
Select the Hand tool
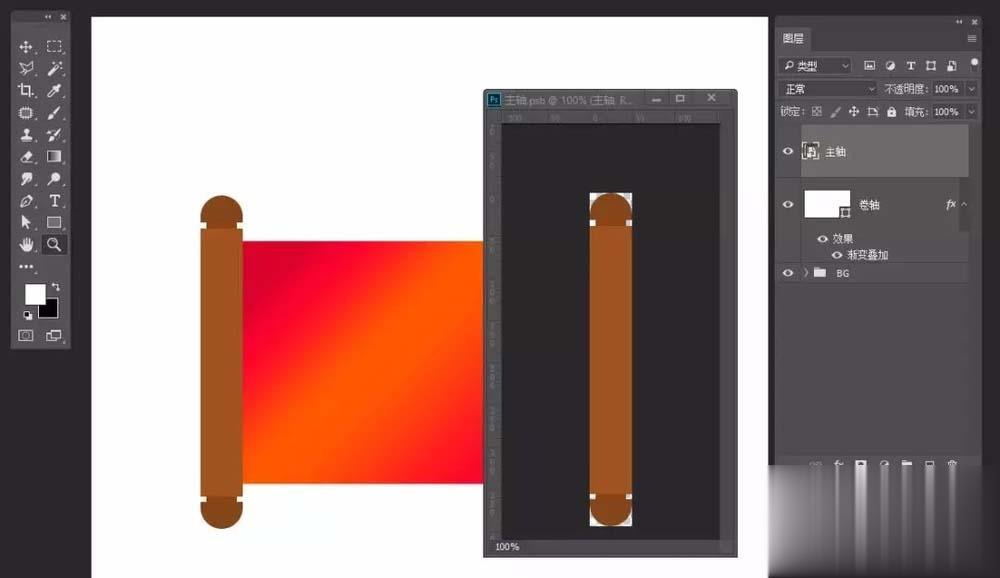pyautogui.click(x=26, y=244)
